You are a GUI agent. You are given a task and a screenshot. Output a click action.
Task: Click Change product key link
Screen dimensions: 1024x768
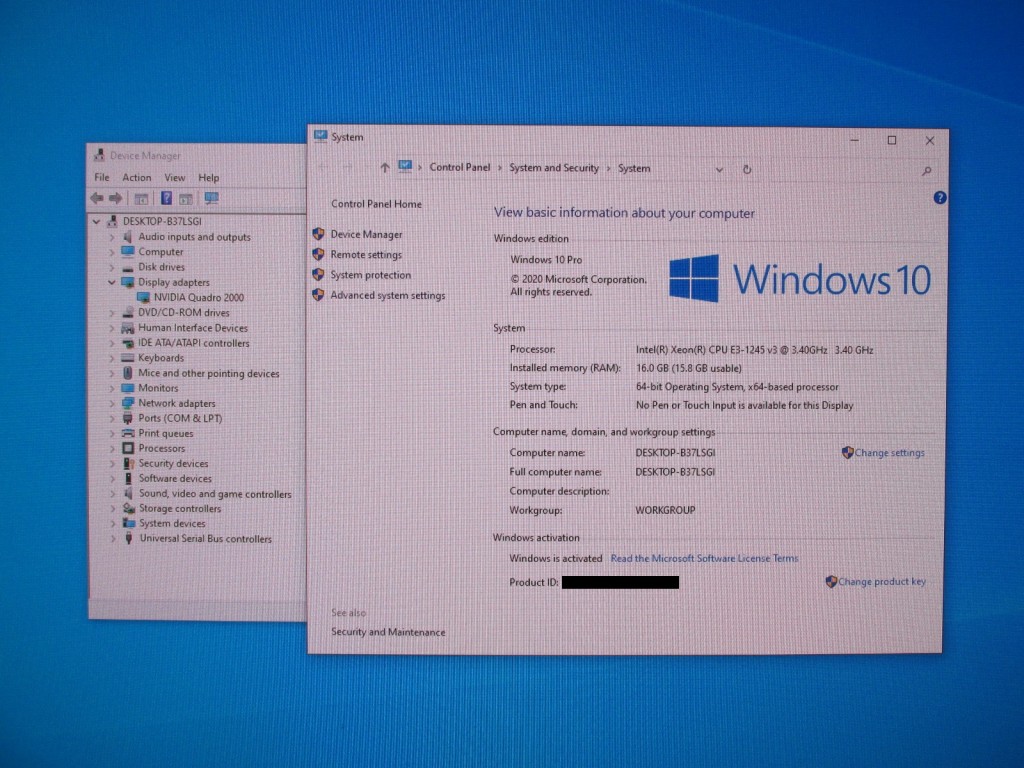click(882, 581)
